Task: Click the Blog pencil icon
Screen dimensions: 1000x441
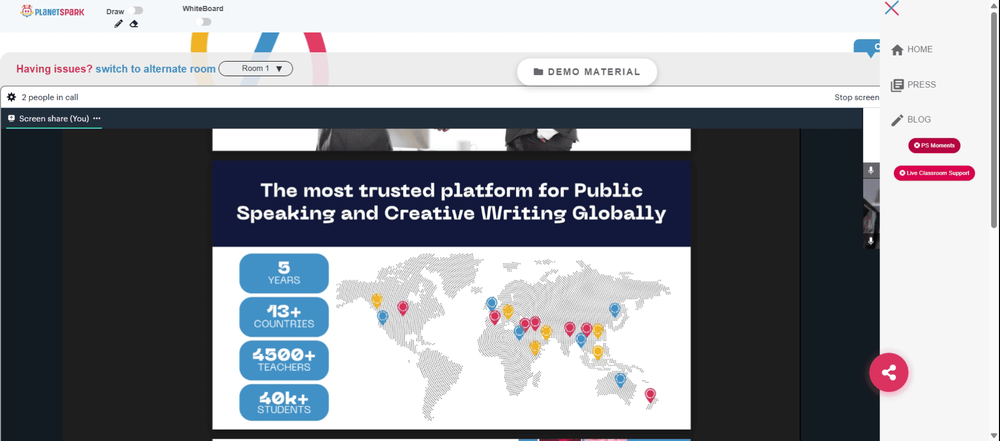Action: 897,120
